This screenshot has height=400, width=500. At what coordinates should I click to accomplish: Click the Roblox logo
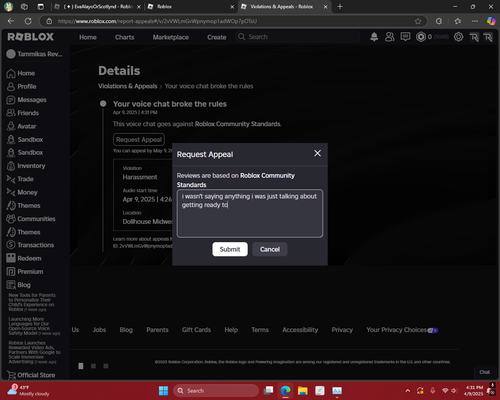(30, 37)
